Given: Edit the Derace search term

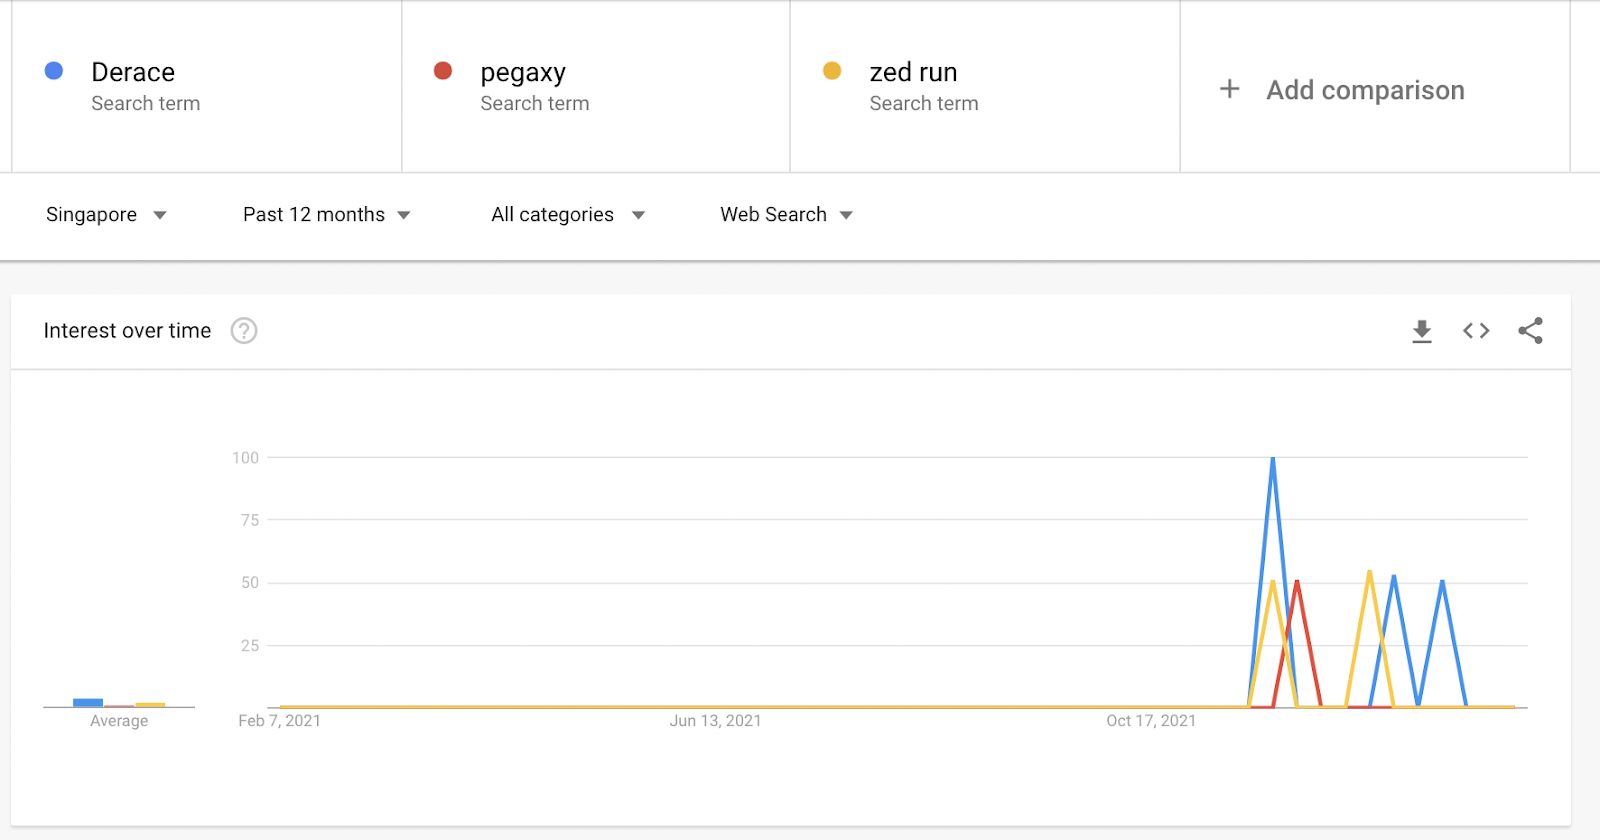Looking at the screenshot, I should tap(133, 73).
